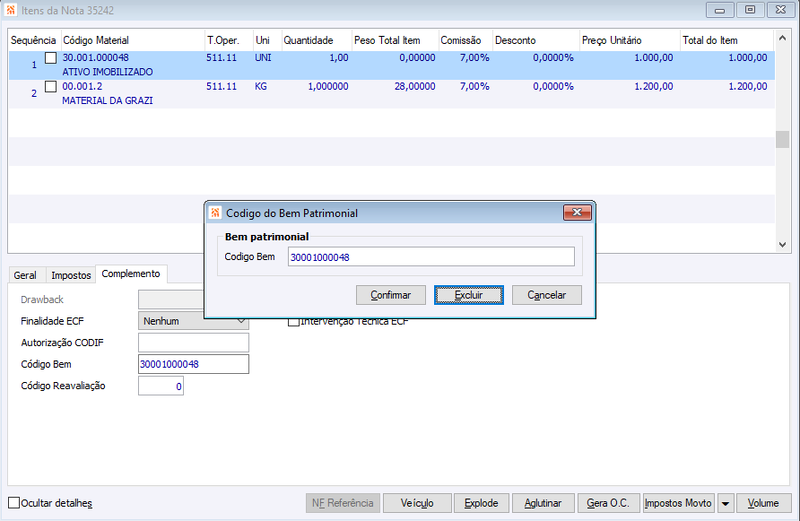
Task: Enable the Ocultar detalhes checkbox
Action: [14, 503]
